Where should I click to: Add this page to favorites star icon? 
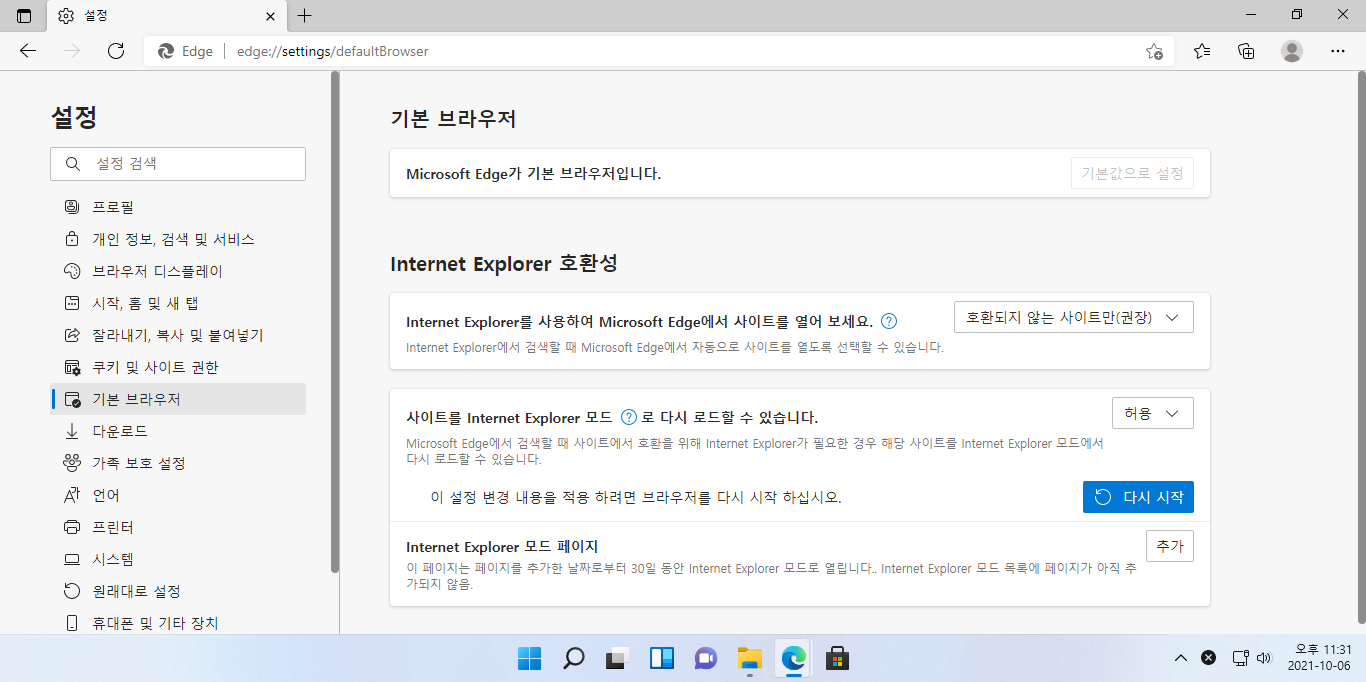[x=1154, y=51]
